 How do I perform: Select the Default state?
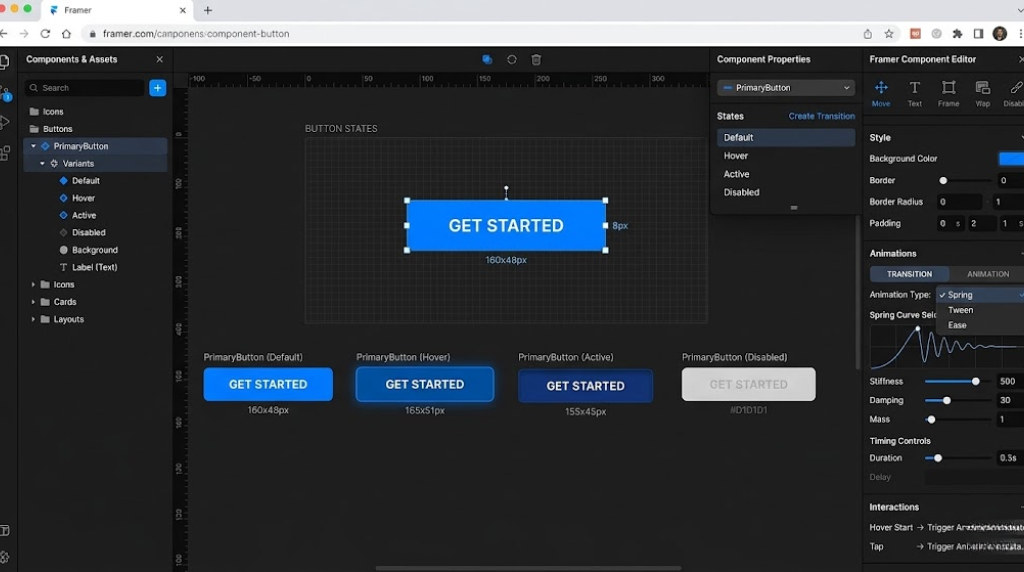pos(786,137)
